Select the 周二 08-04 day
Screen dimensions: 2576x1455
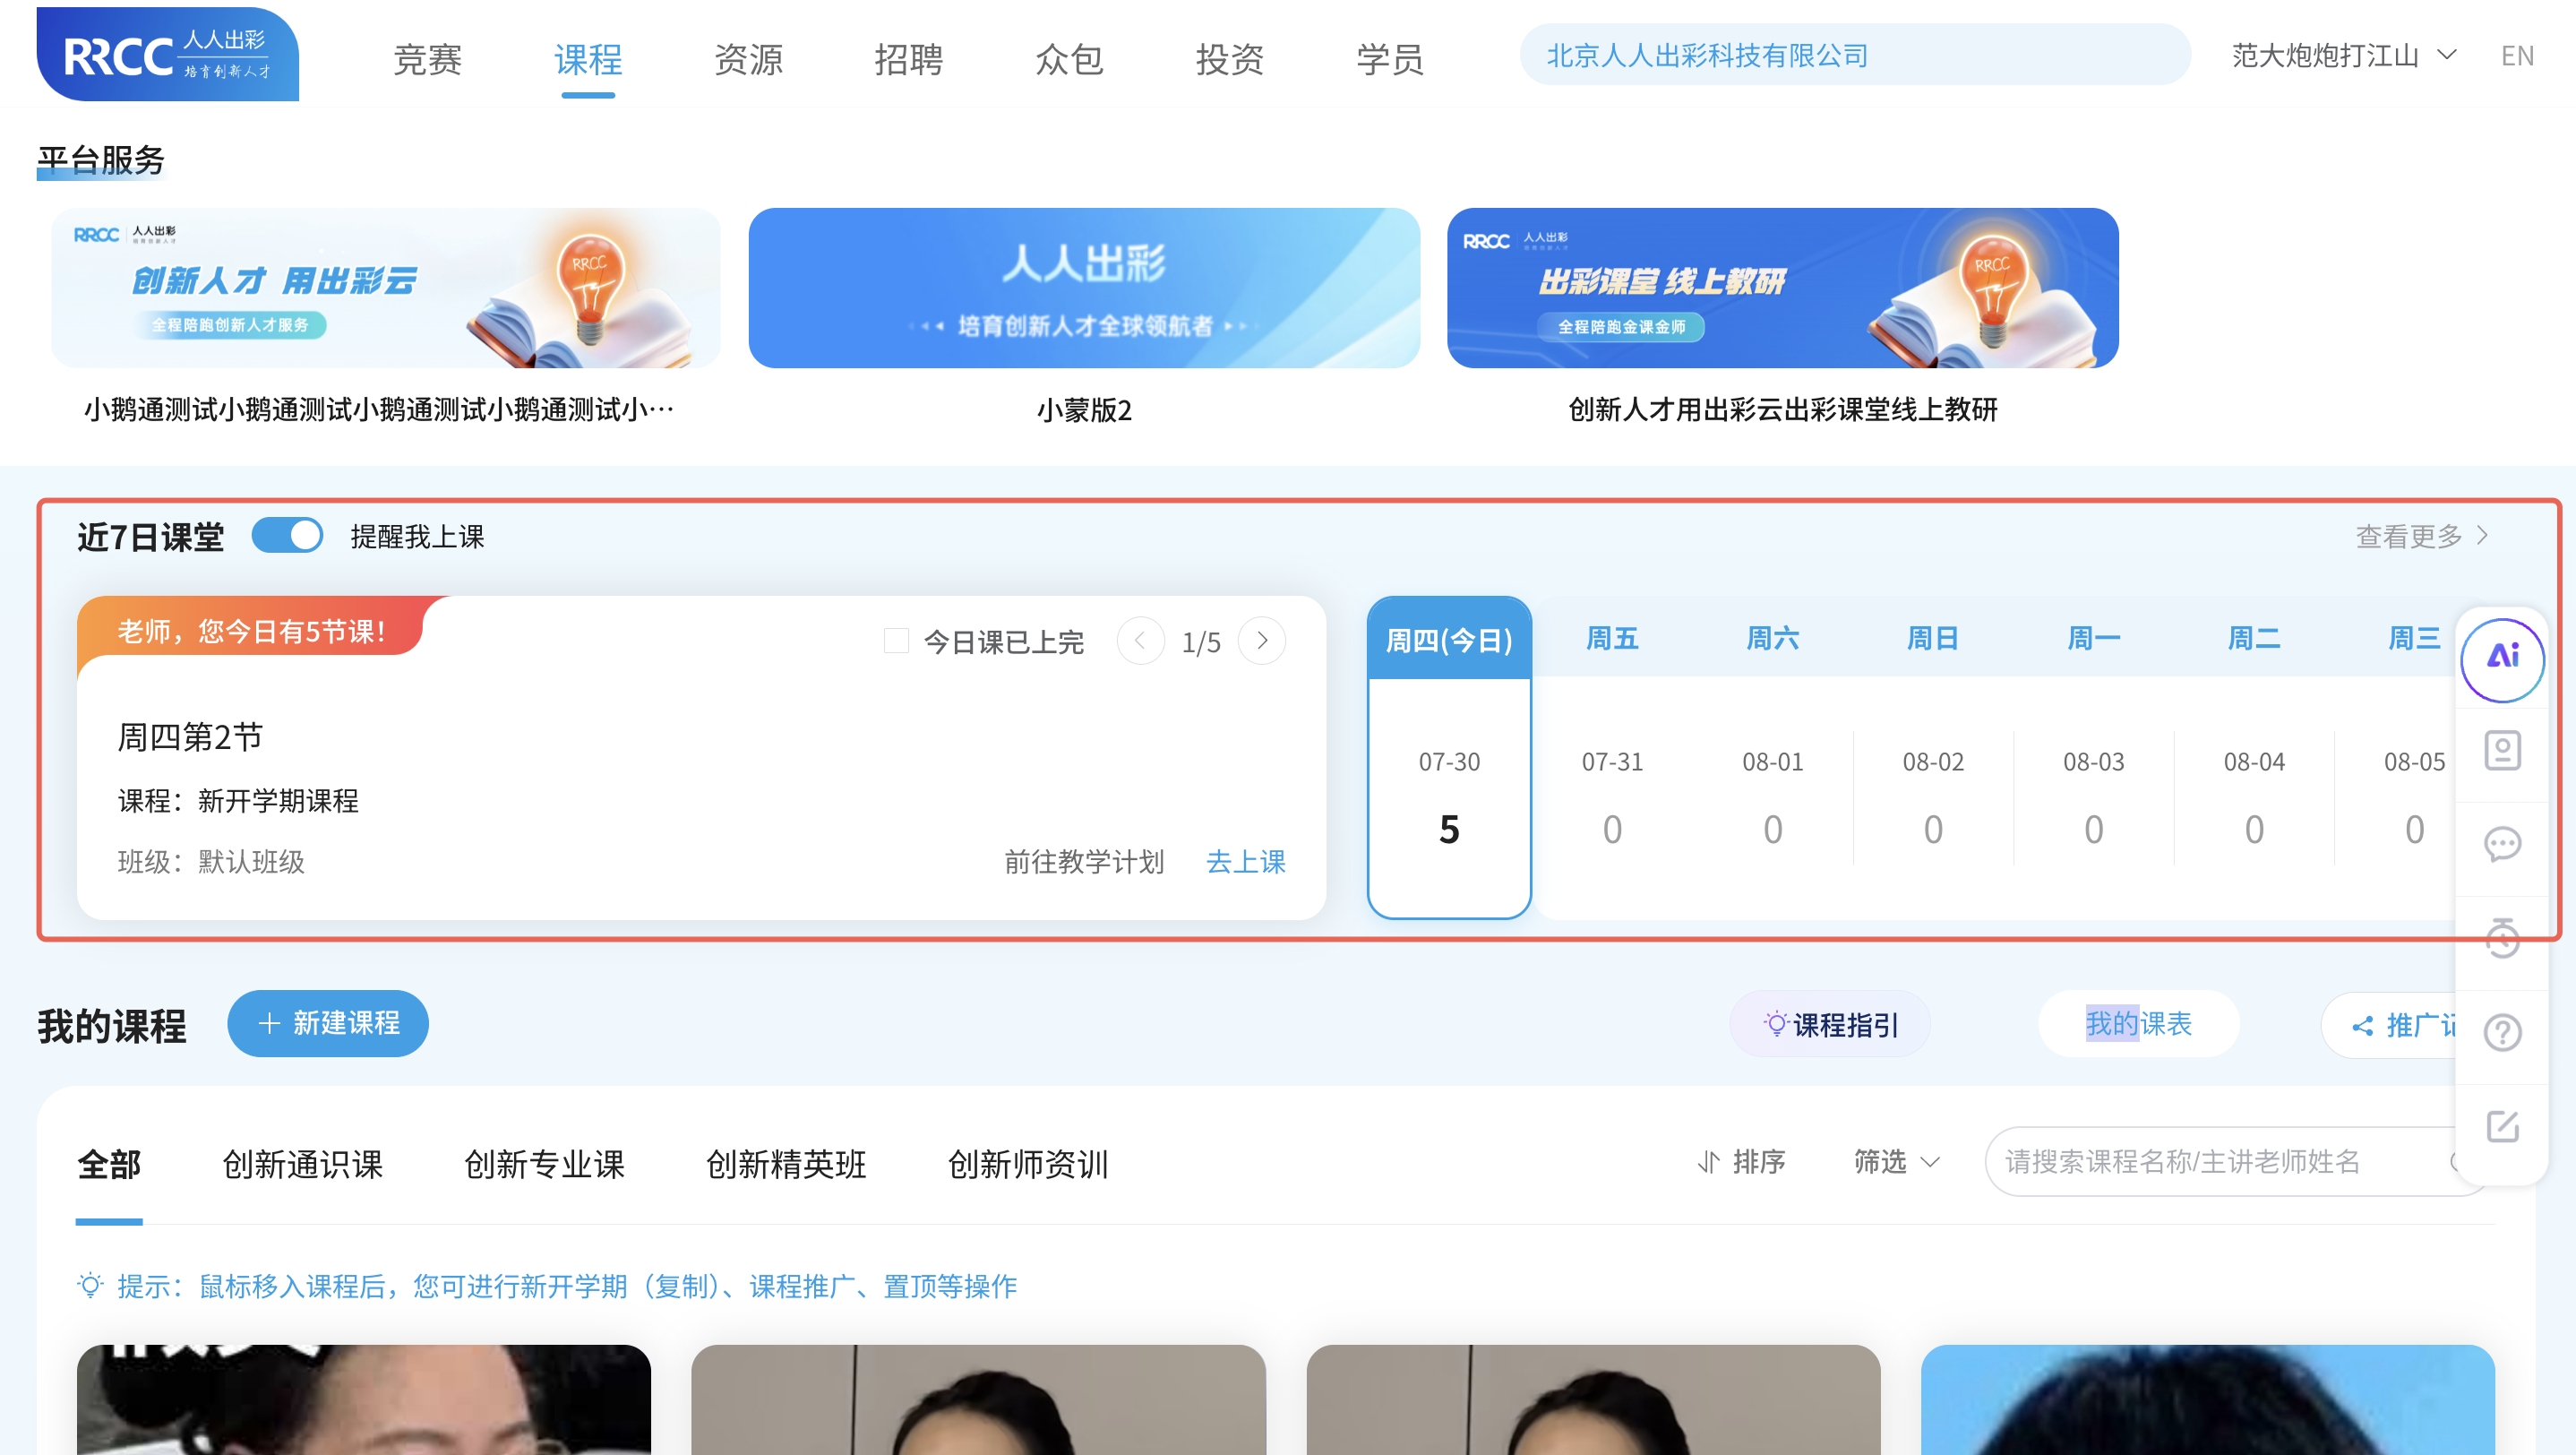coord(2254,758)
